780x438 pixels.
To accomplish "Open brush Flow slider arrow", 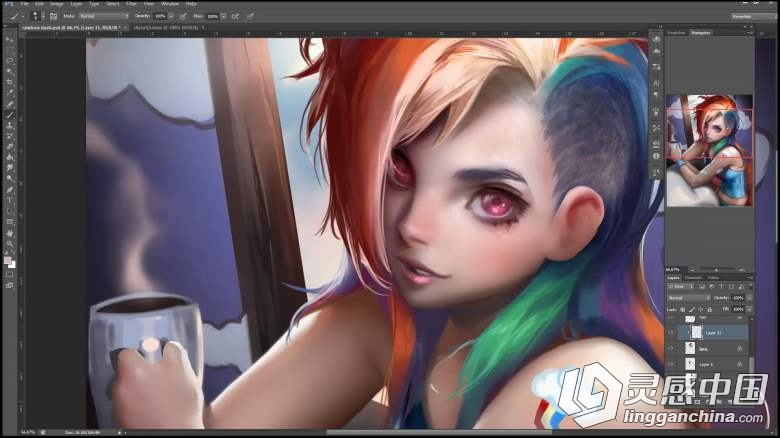I will pos(224,16).
